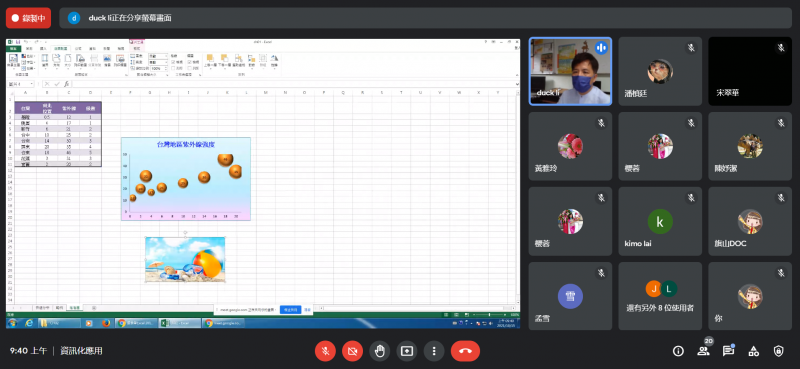
Task: Switch to the Data ribbon tab
Action: coord(92,48)
